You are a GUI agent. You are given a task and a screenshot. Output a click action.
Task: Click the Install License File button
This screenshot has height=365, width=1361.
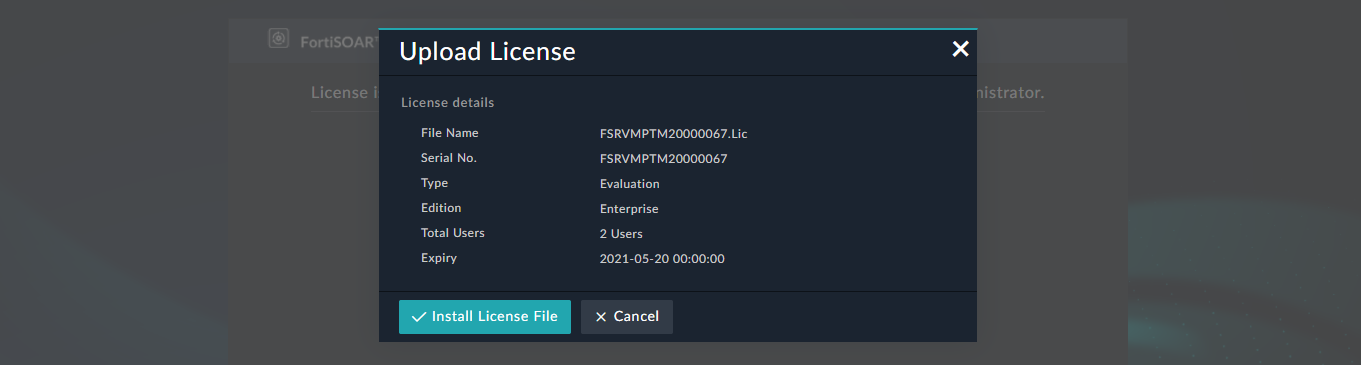(x=485, y=317)
